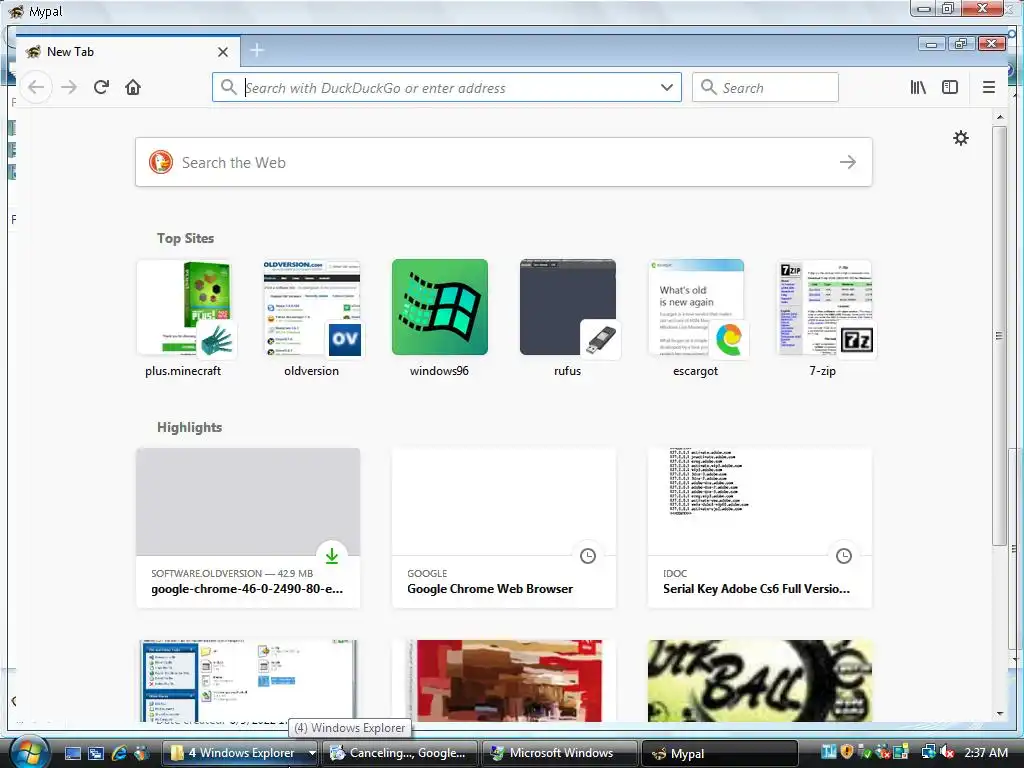Click the magnifier in the small Search box
The image size is (1024, 768).
709,87
